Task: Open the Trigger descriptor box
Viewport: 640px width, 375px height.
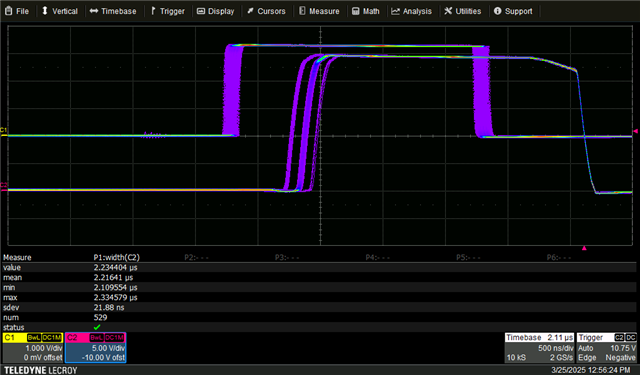Action: coord(607,348)
